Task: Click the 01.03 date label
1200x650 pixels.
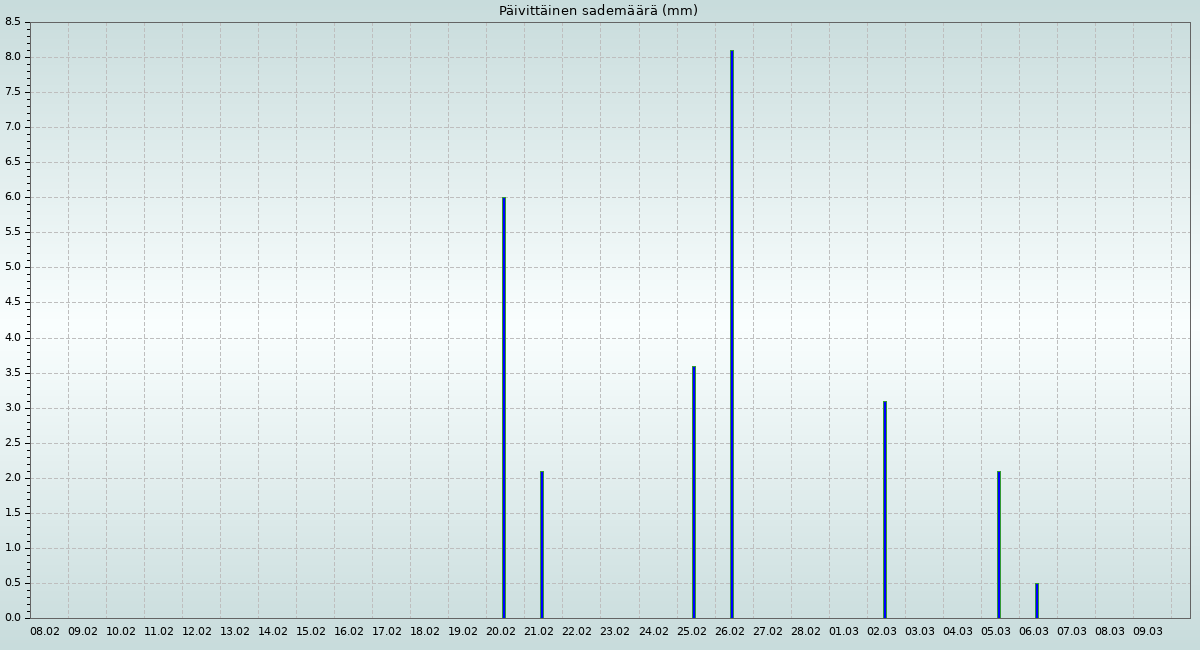Action: point(844,632)
